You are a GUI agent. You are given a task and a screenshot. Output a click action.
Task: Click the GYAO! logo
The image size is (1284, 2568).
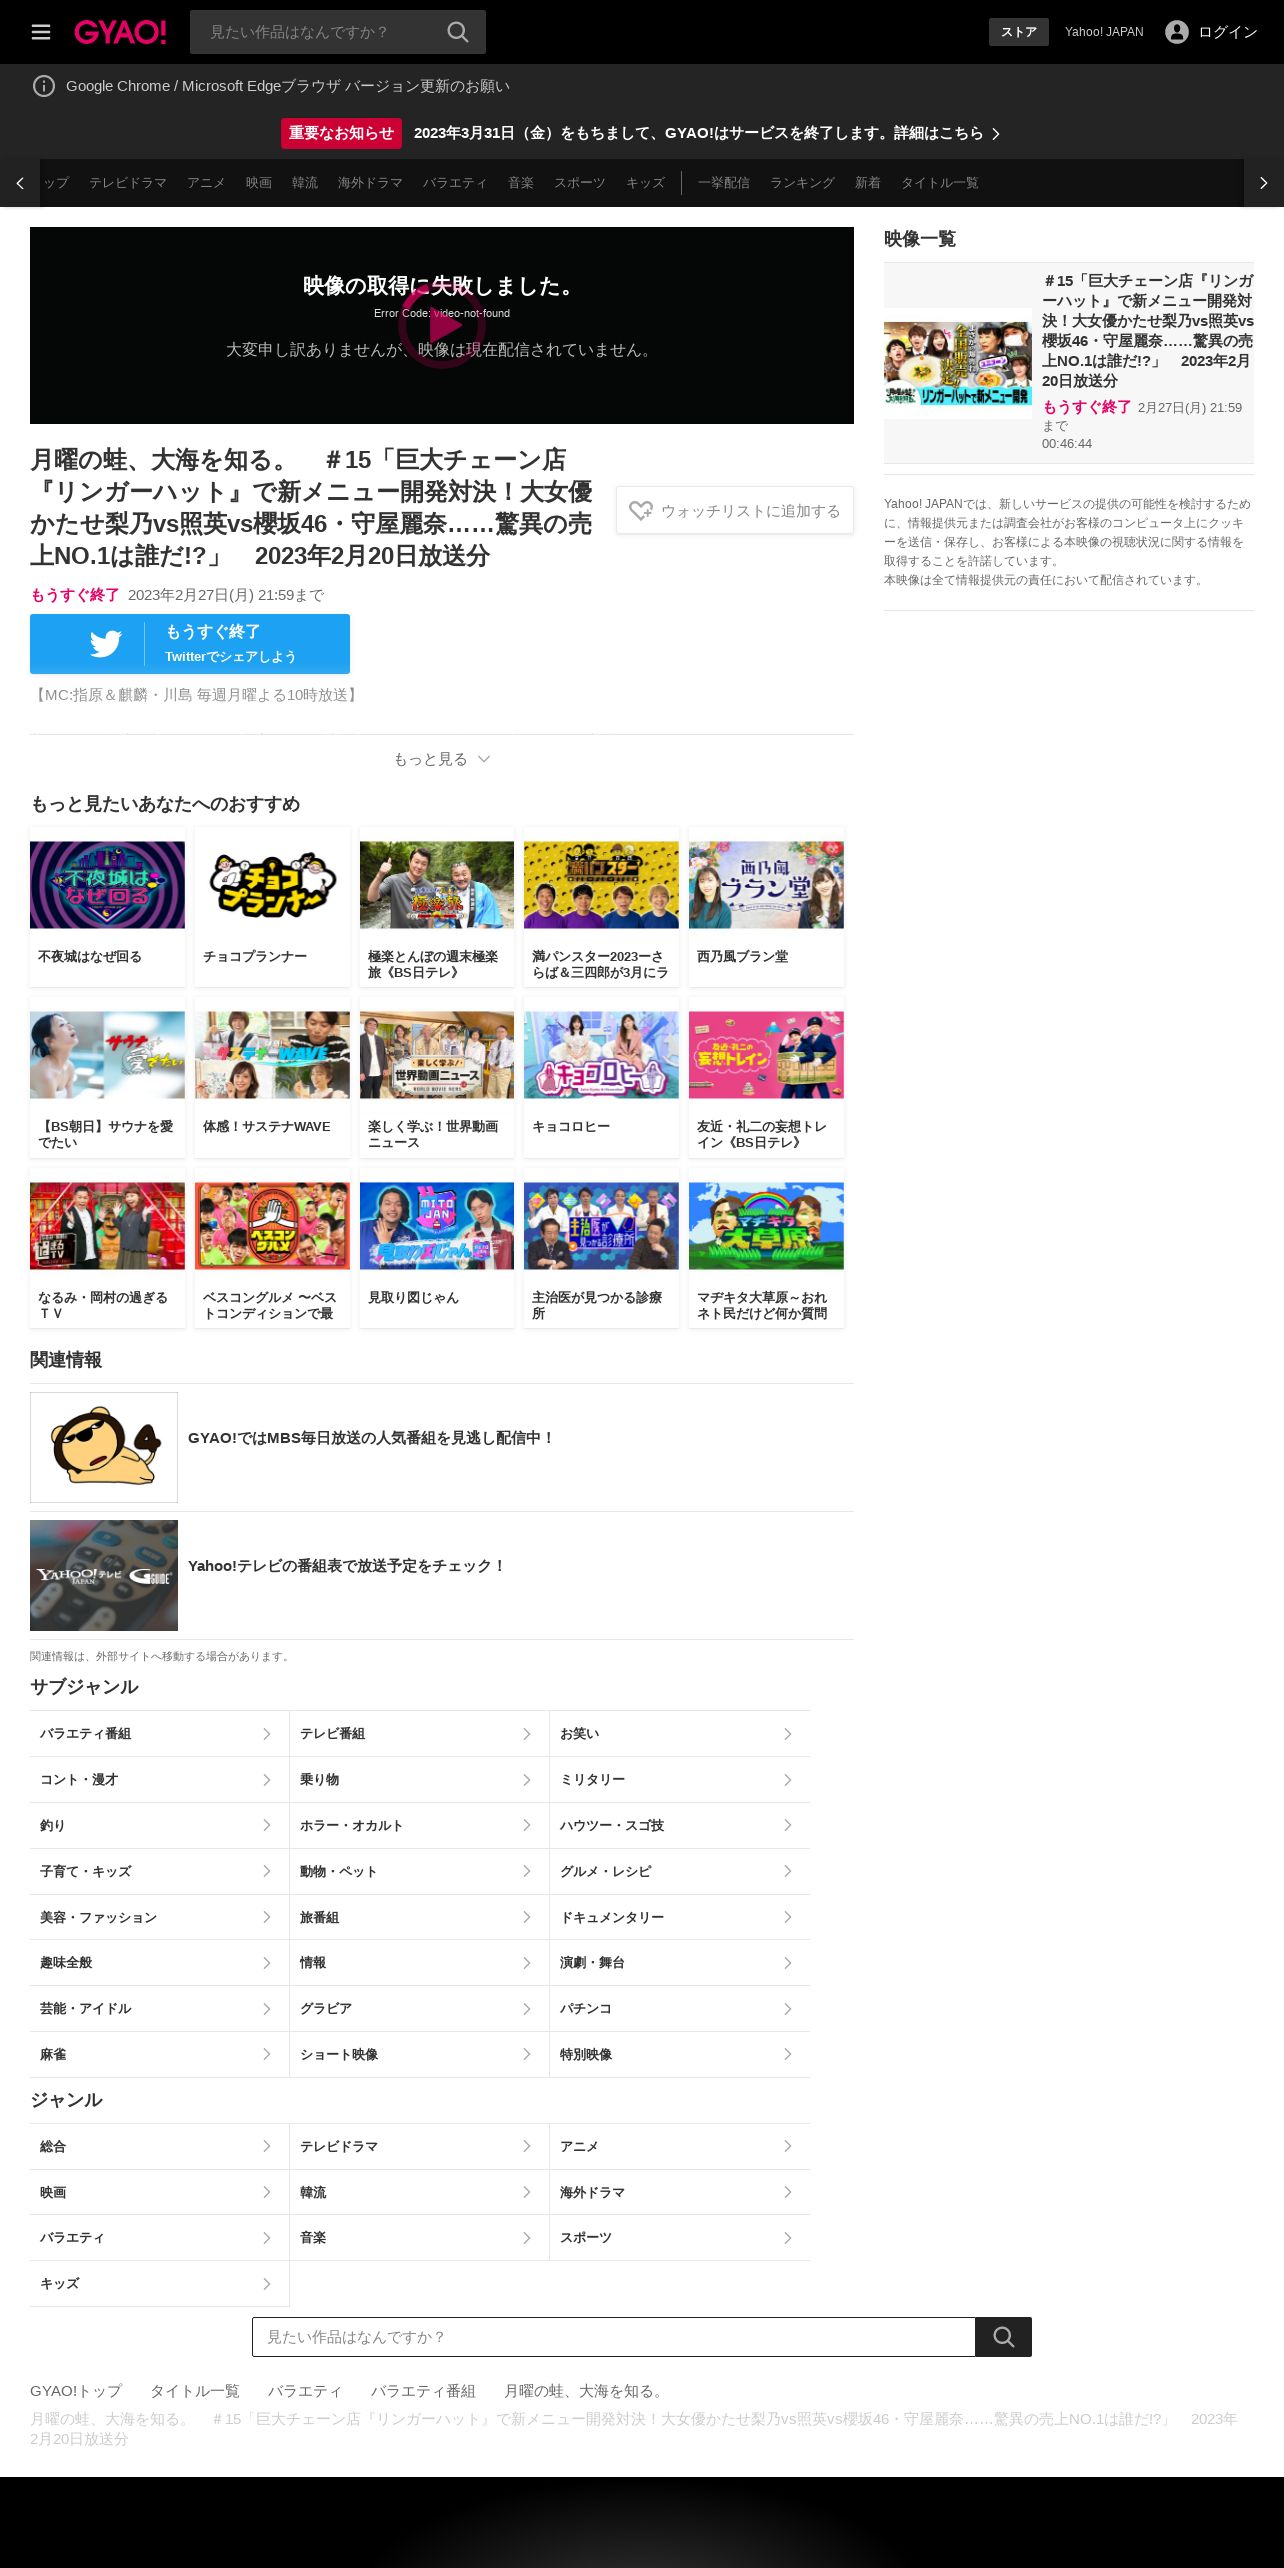point(120,32)
